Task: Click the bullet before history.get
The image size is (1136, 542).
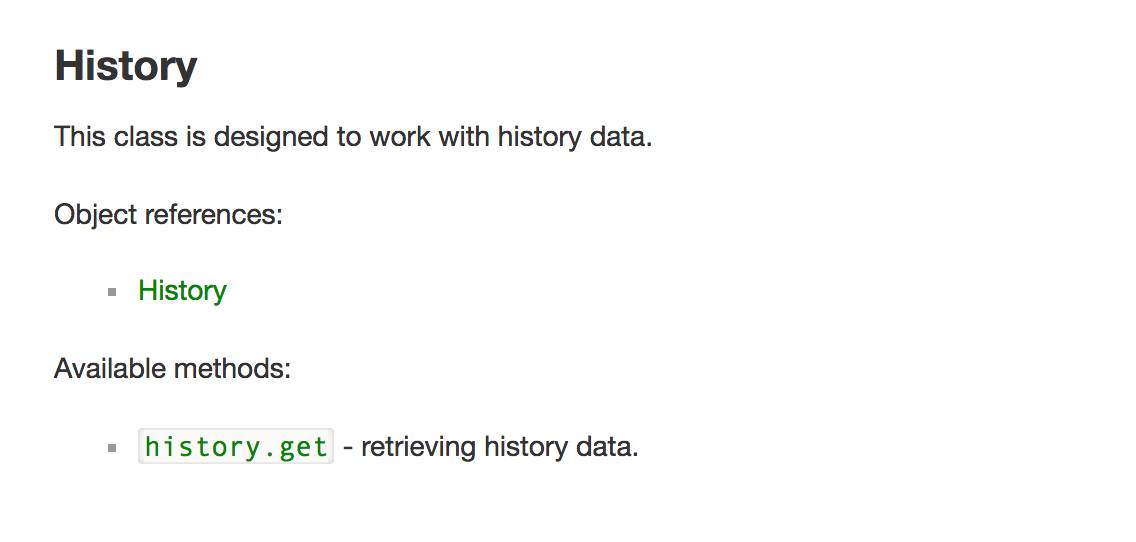Action: point(112,448)
